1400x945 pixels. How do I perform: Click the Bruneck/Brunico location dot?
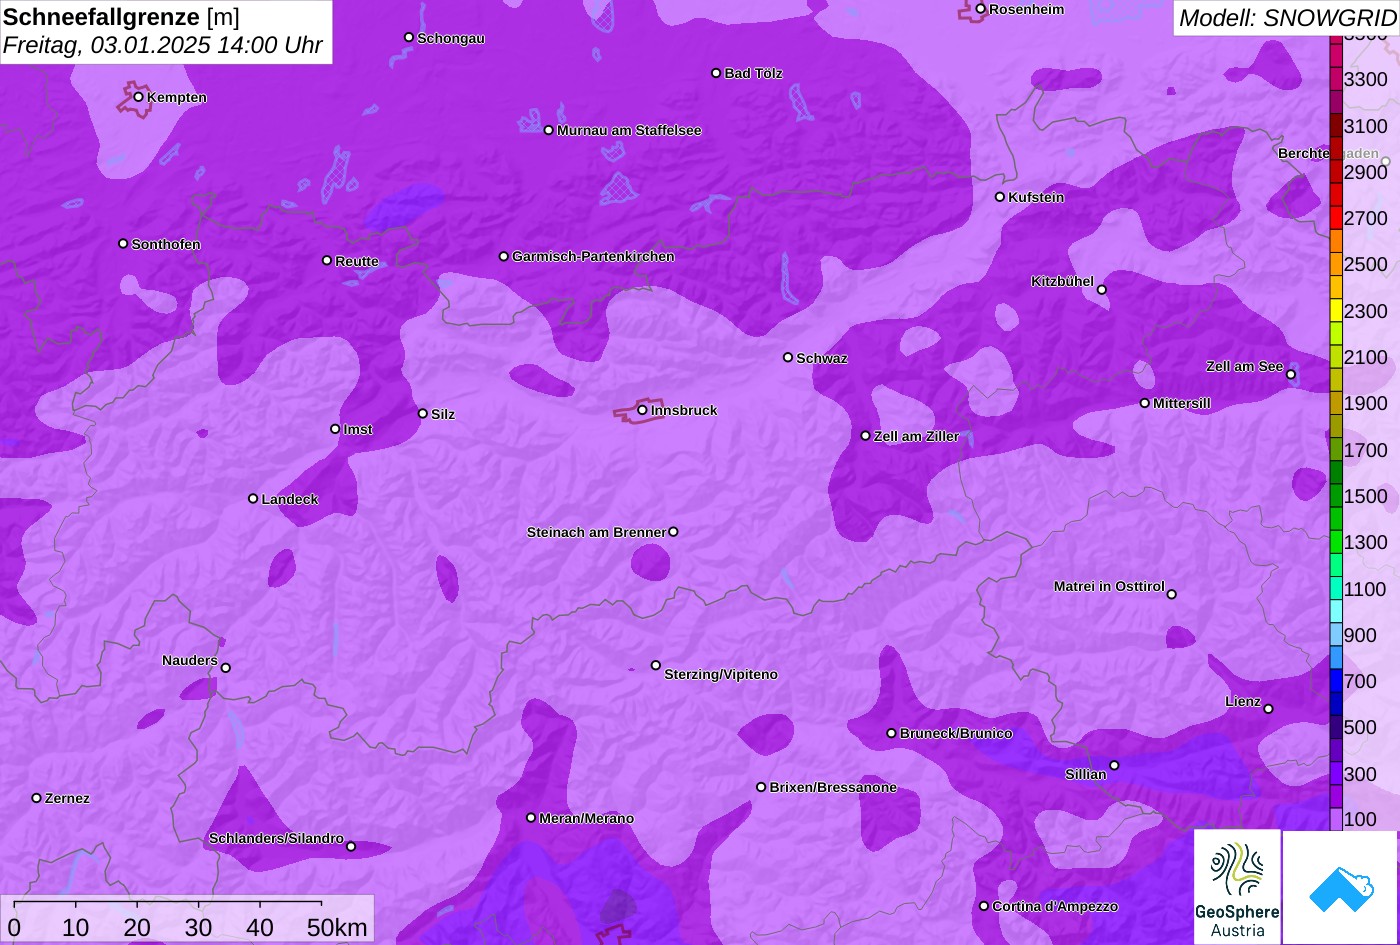pos(891,733)
